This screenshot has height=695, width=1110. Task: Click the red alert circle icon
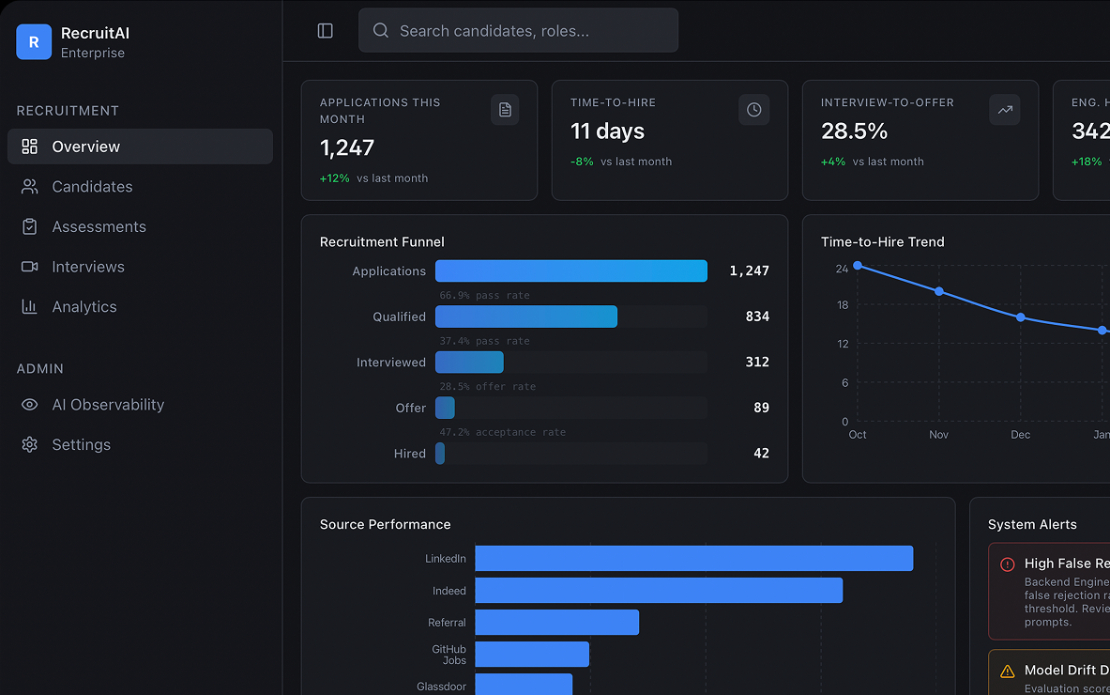(x=1007, y=564)
